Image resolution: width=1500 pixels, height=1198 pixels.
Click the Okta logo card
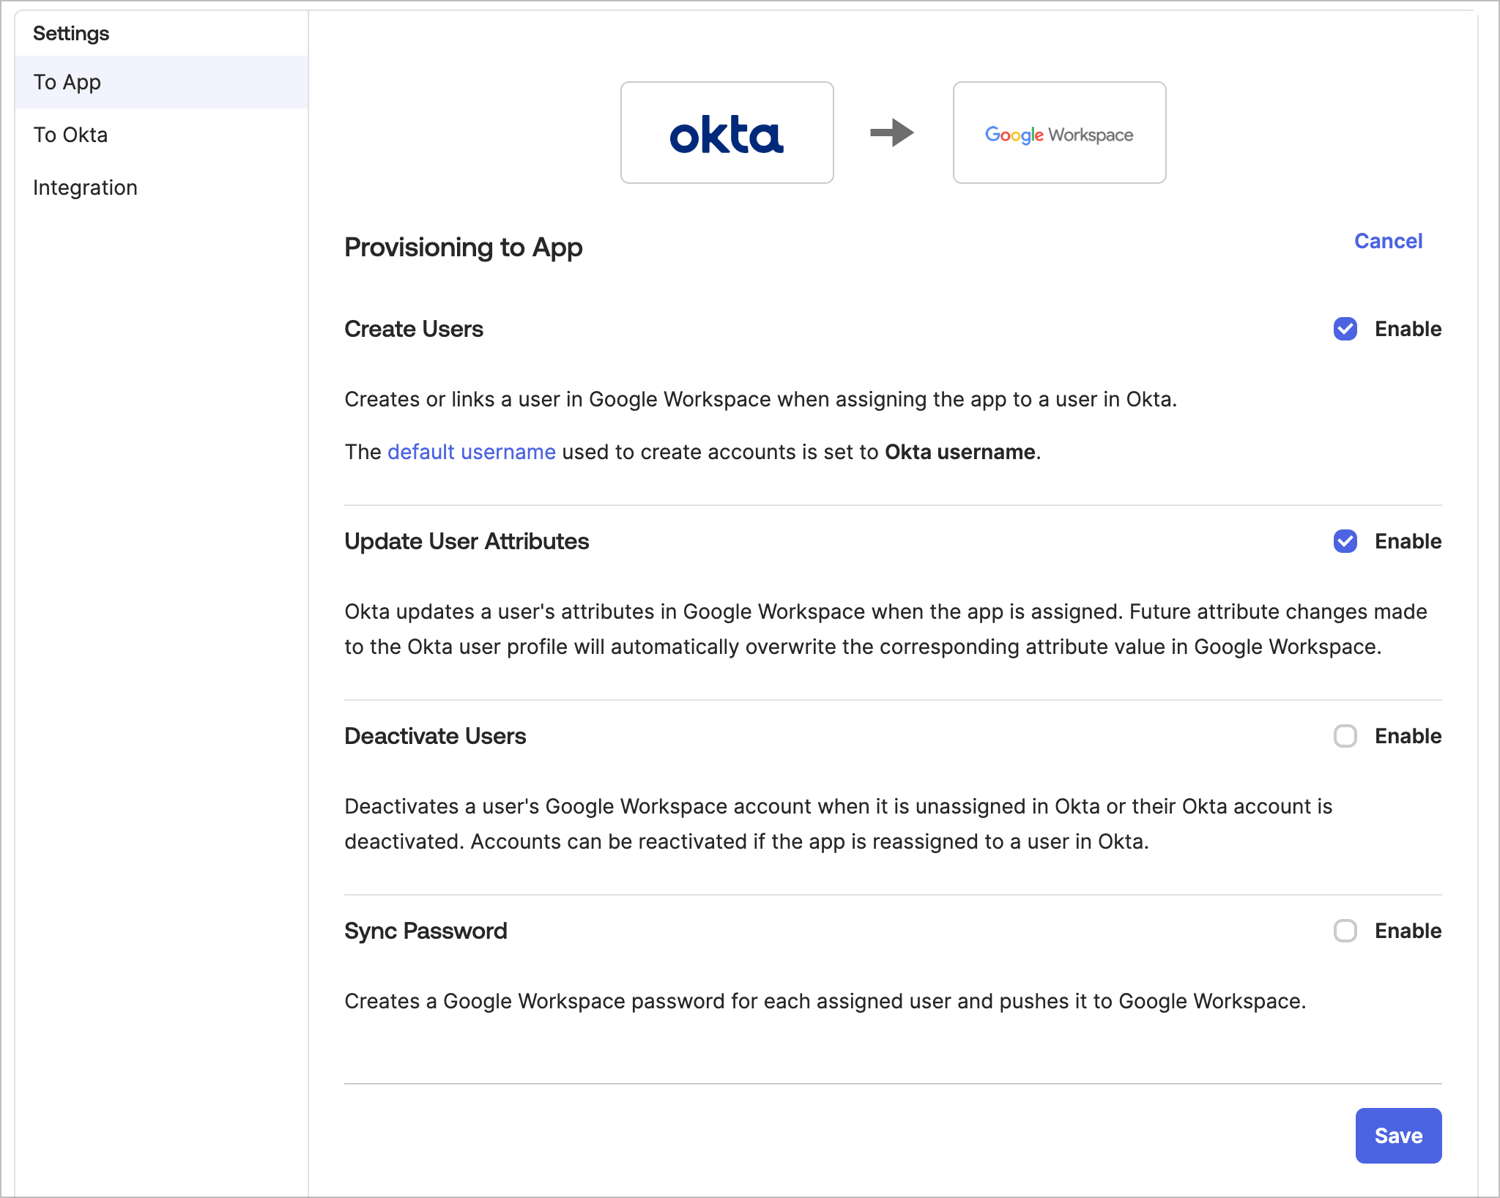coord(727,132)
